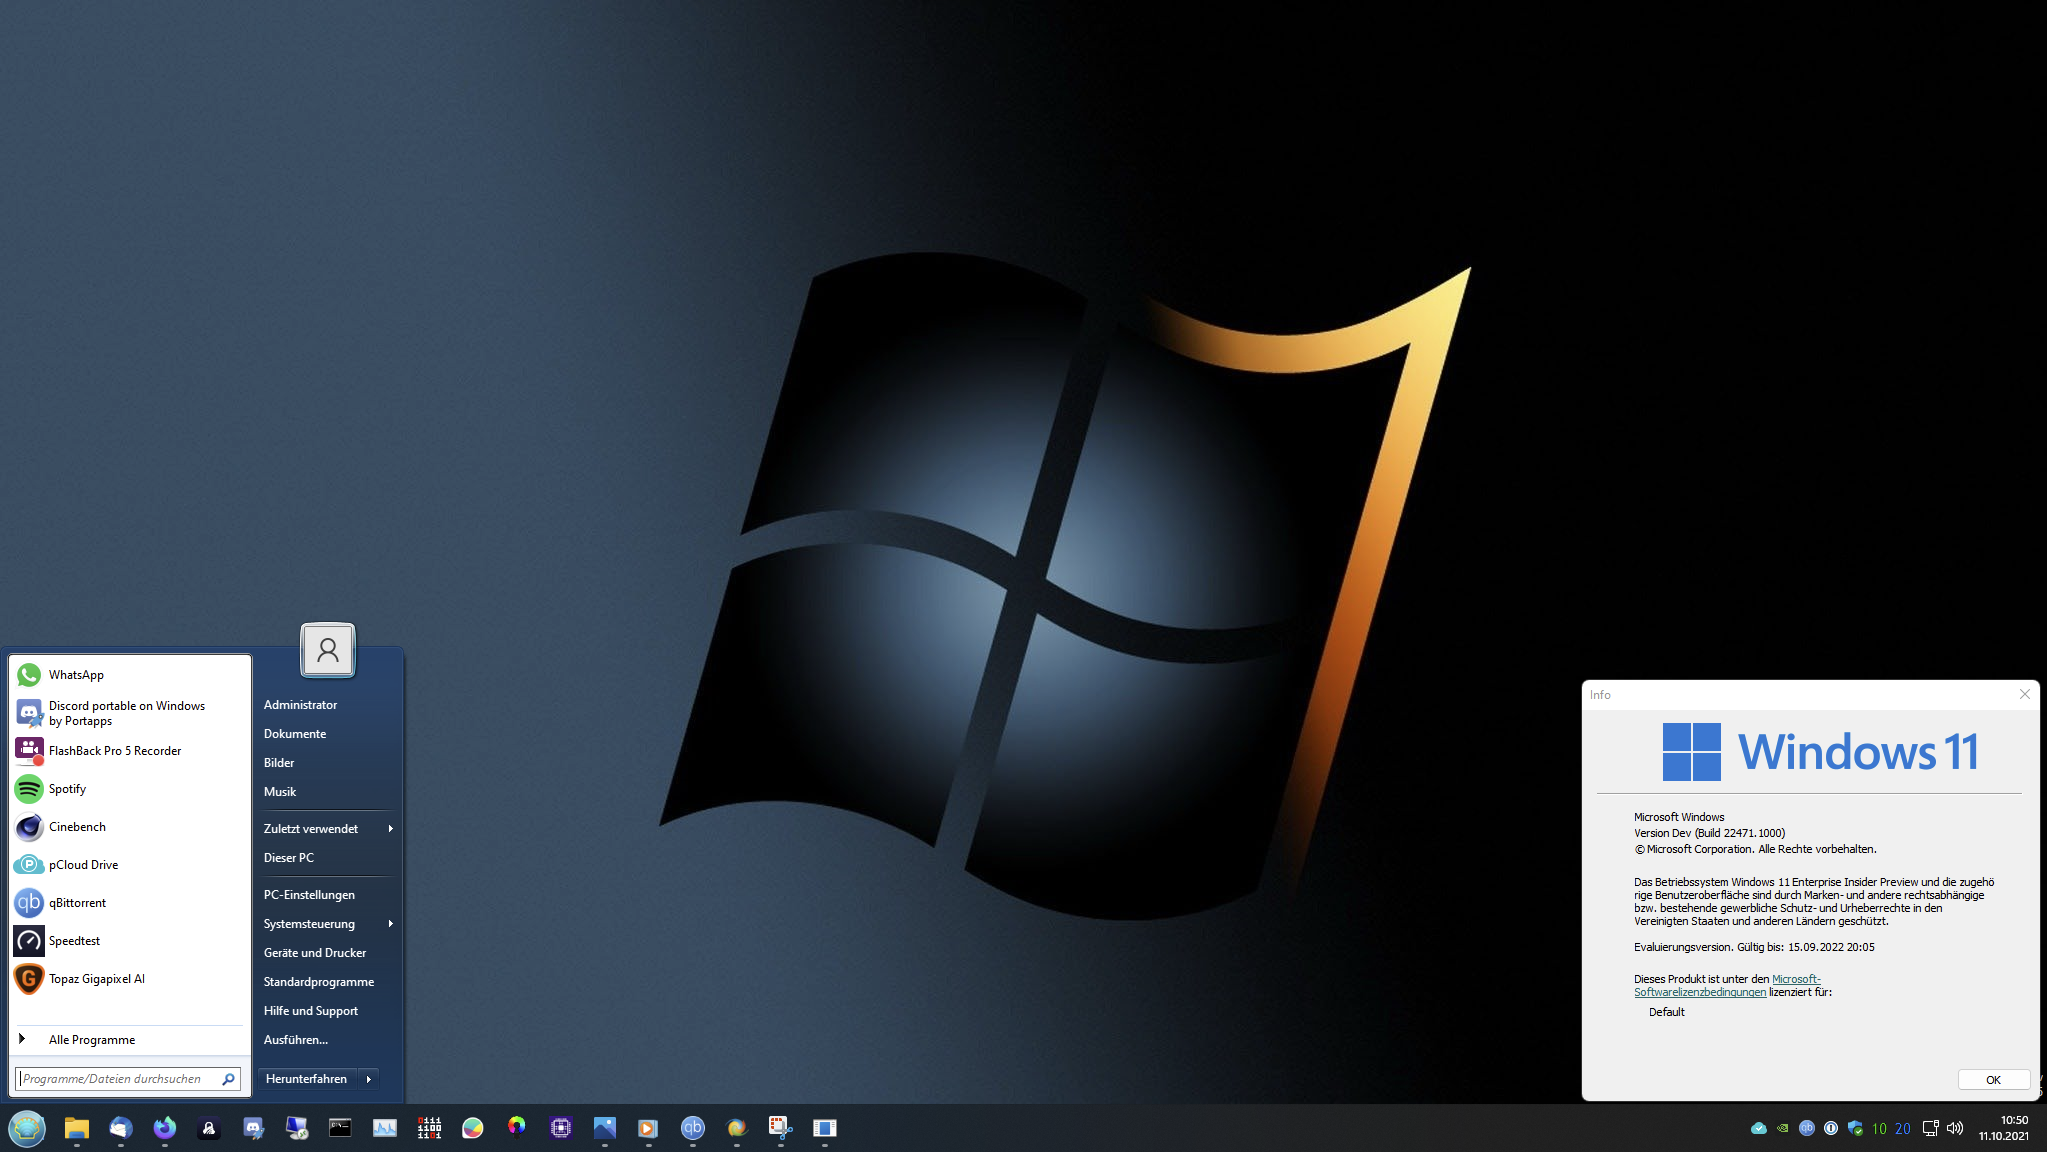Screen dimensions: 2047x1152
Task: Open PC-Einstellungen from the start menu
Action: tap(309, 895)
